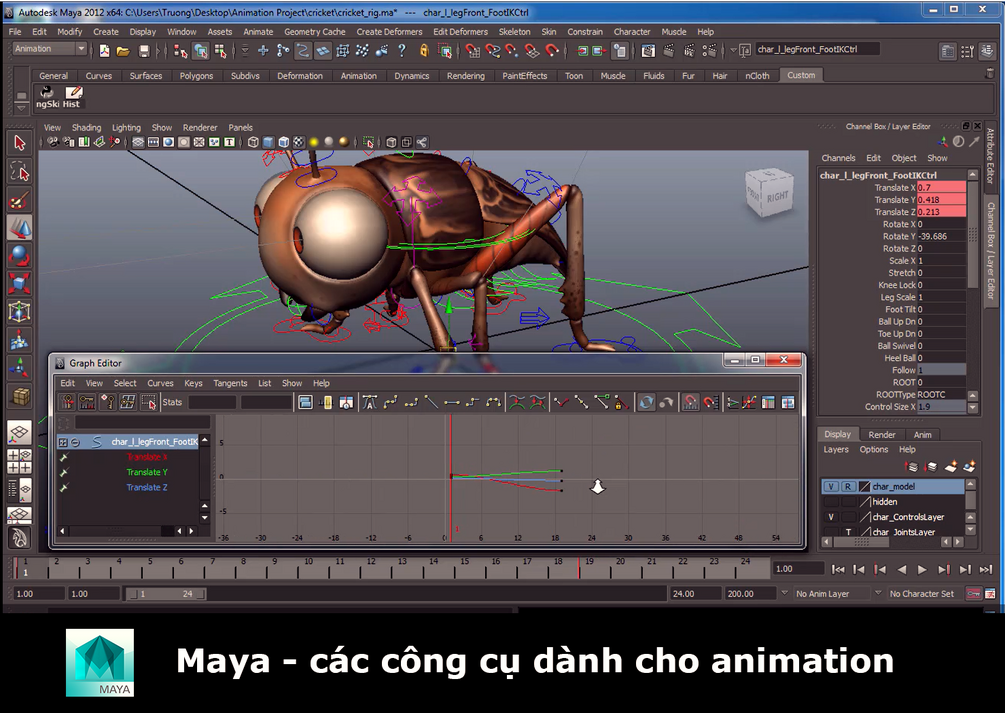Apply Linear tangents in Graph Editor
The image size is (1005, 713).
[x=431, y=402]
